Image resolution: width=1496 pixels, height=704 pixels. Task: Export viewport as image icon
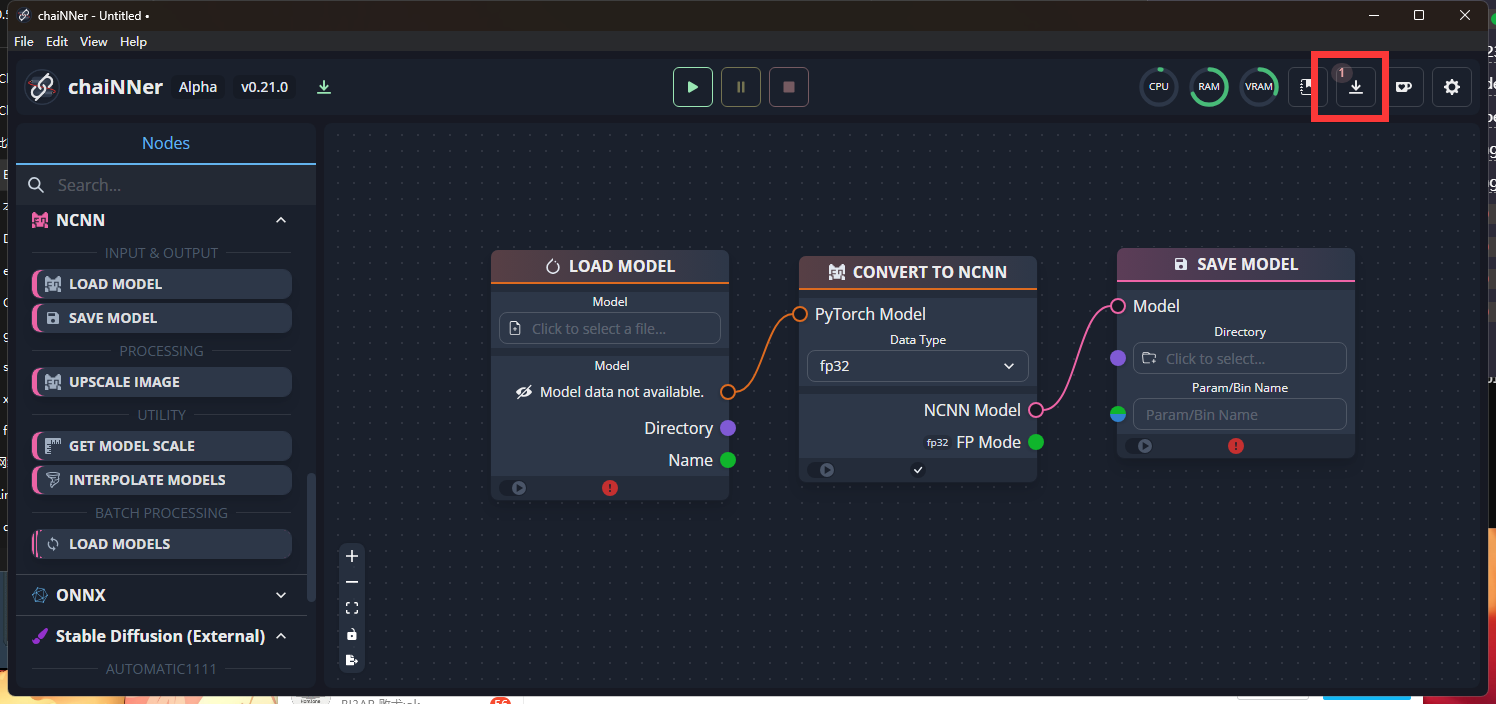(352, 660)
